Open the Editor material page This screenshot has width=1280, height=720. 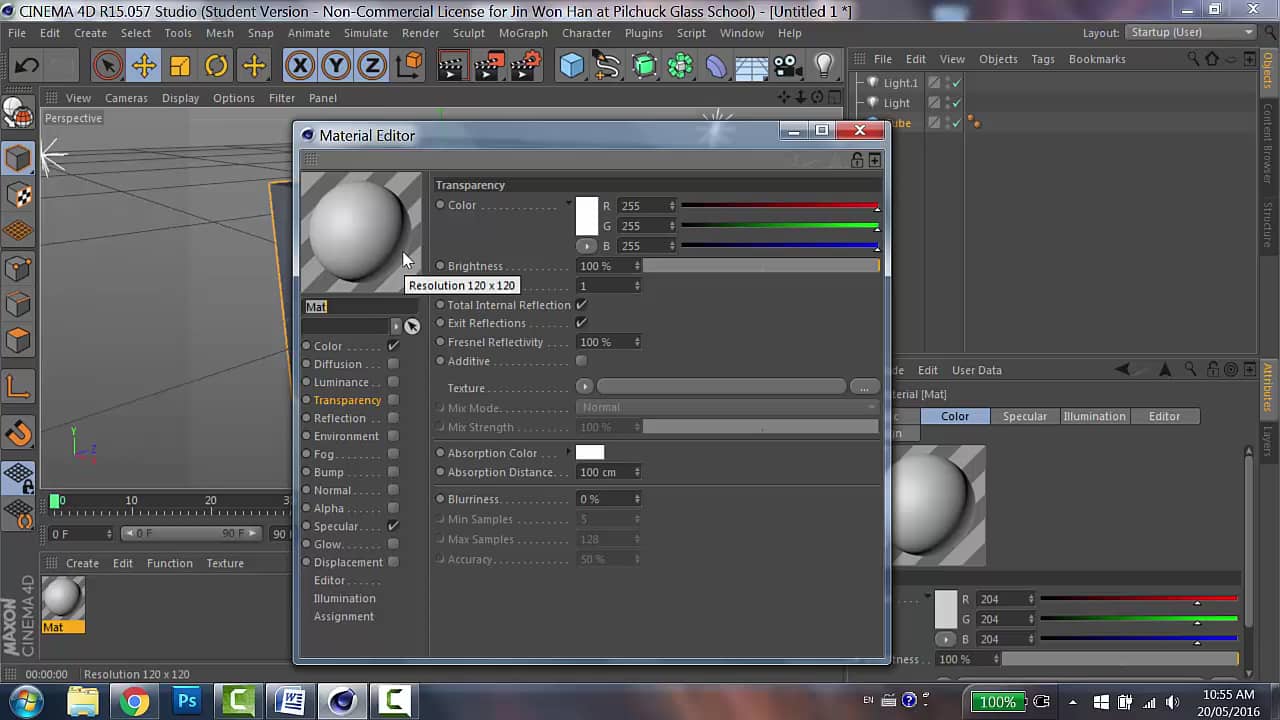[329, 580]
